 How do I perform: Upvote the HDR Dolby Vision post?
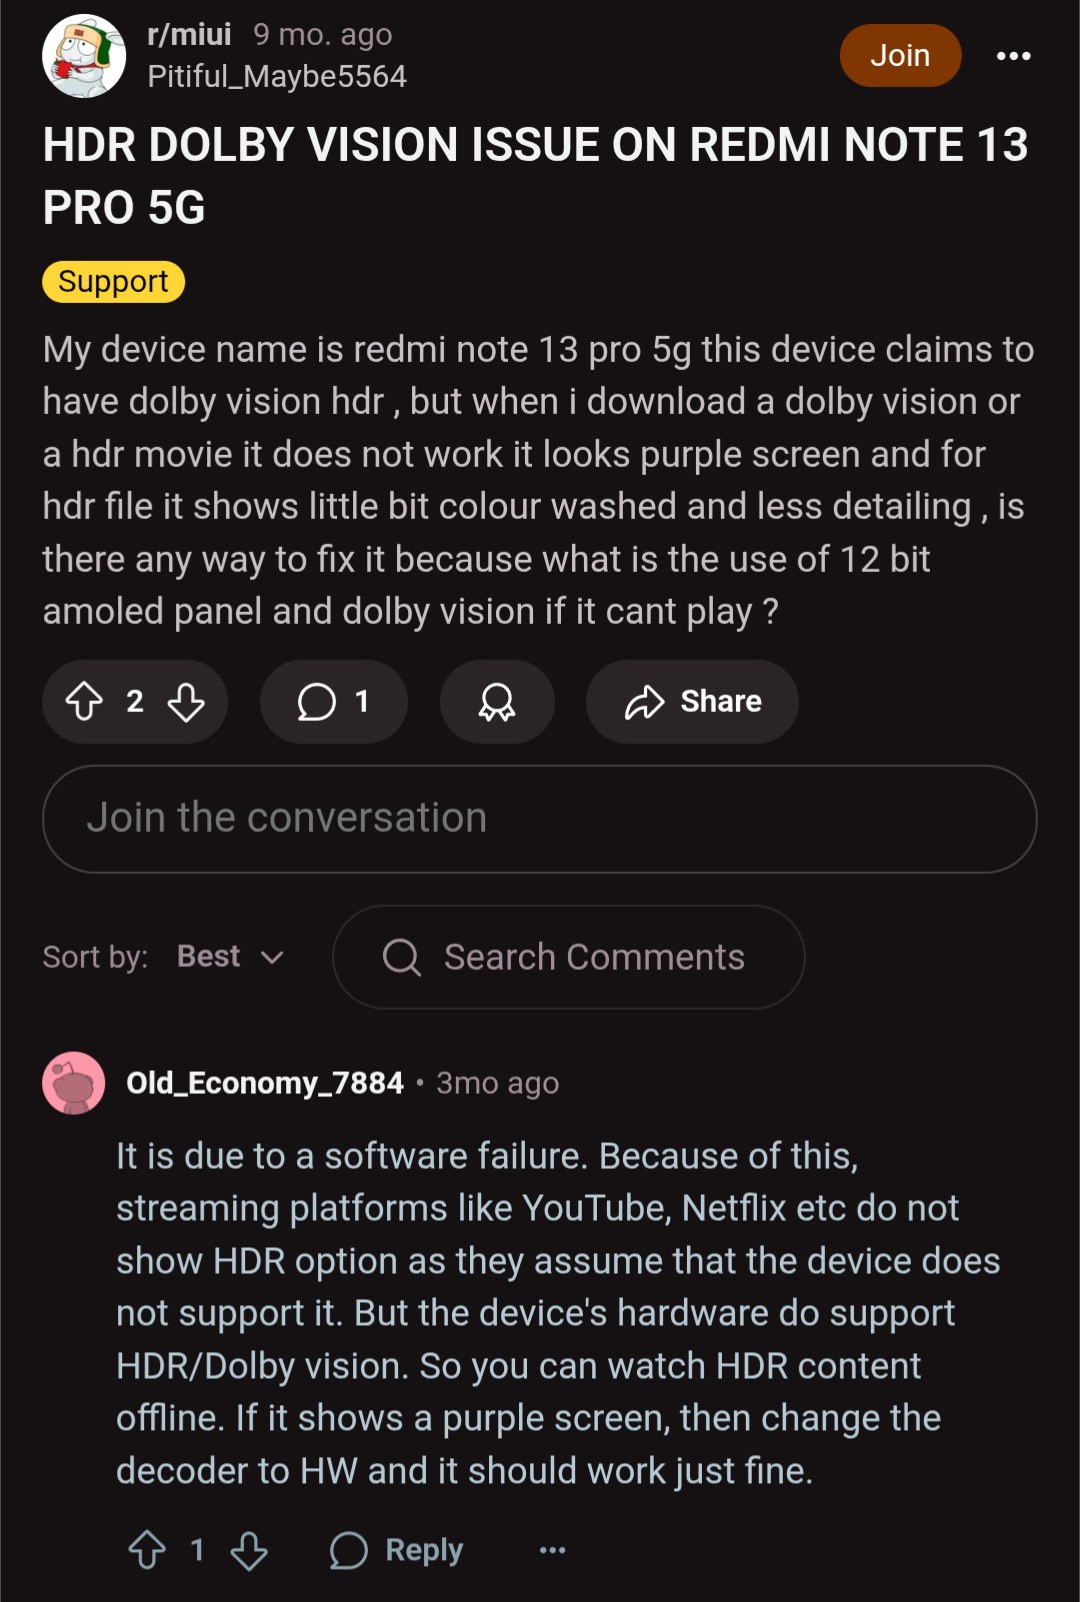(84, 701)
